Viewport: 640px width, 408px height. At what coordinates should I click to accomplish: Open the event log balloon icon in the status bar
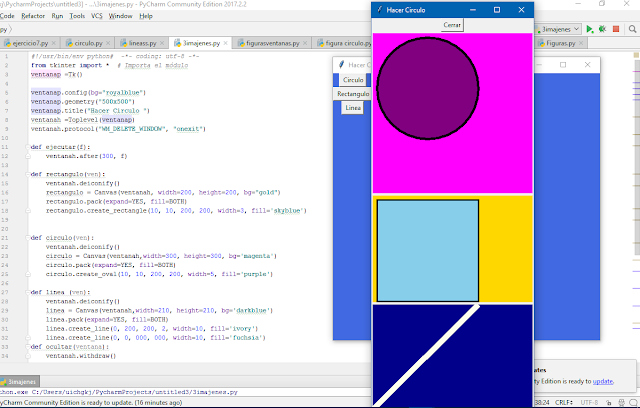[x=633, y=402]
